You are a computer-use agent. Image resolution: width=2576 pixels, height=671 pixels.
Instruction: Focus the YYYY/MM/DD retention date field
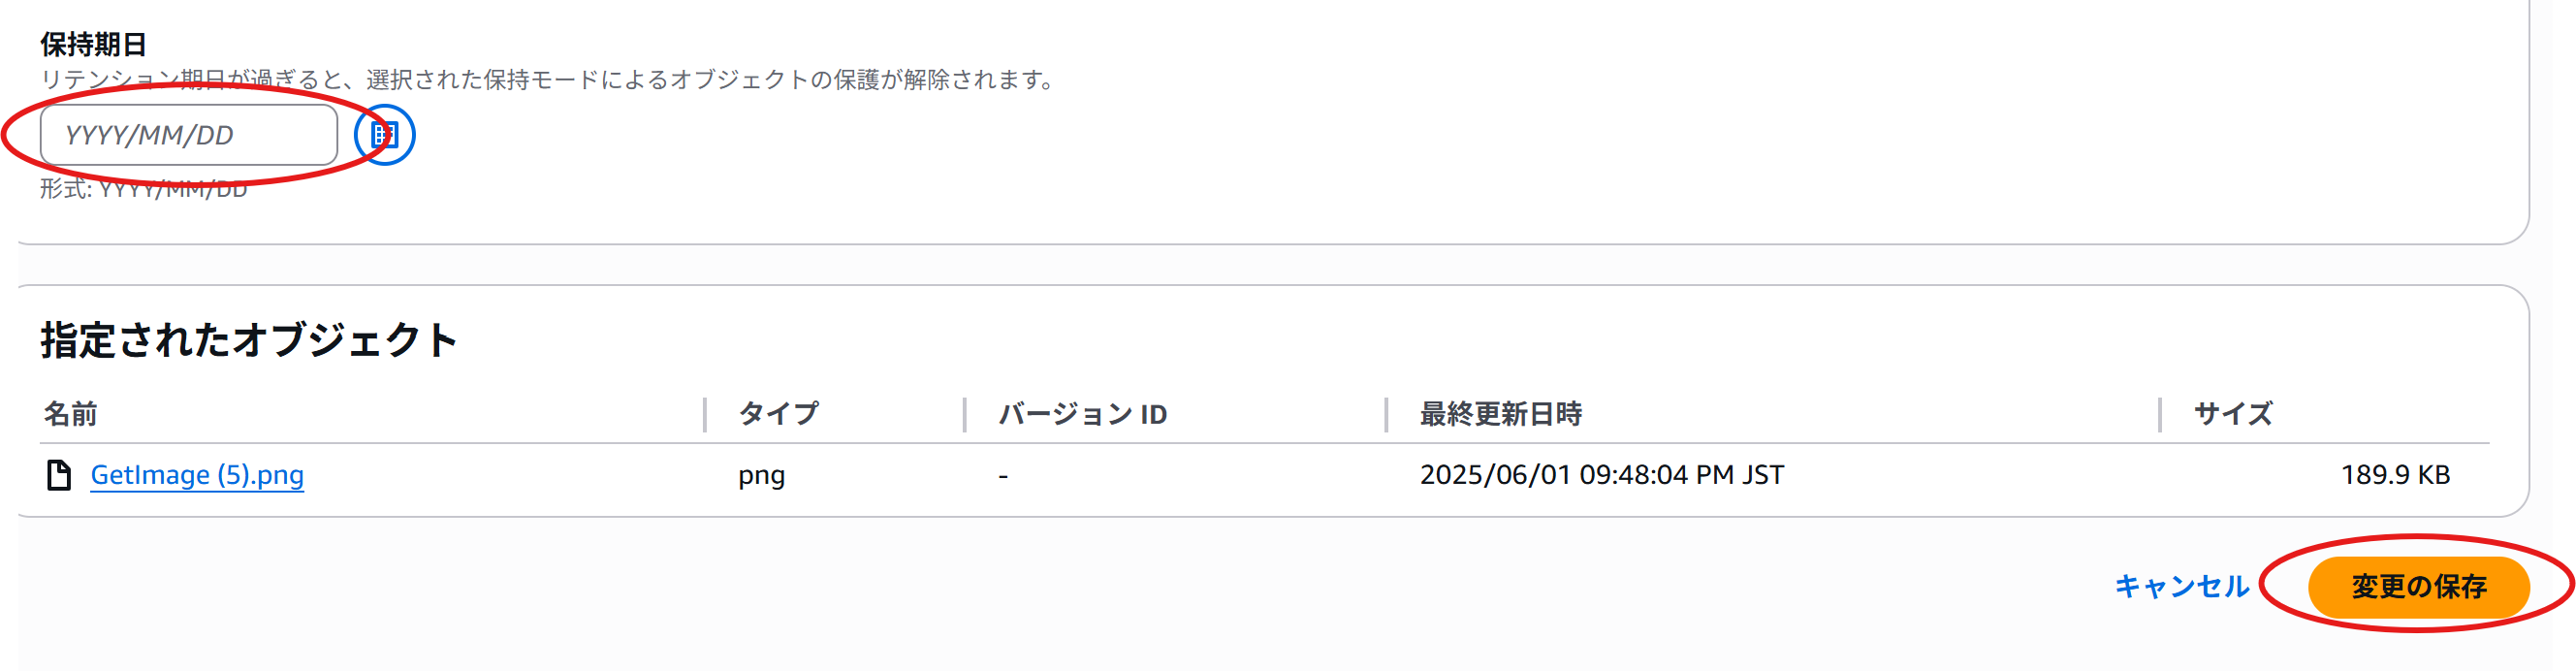189,135
